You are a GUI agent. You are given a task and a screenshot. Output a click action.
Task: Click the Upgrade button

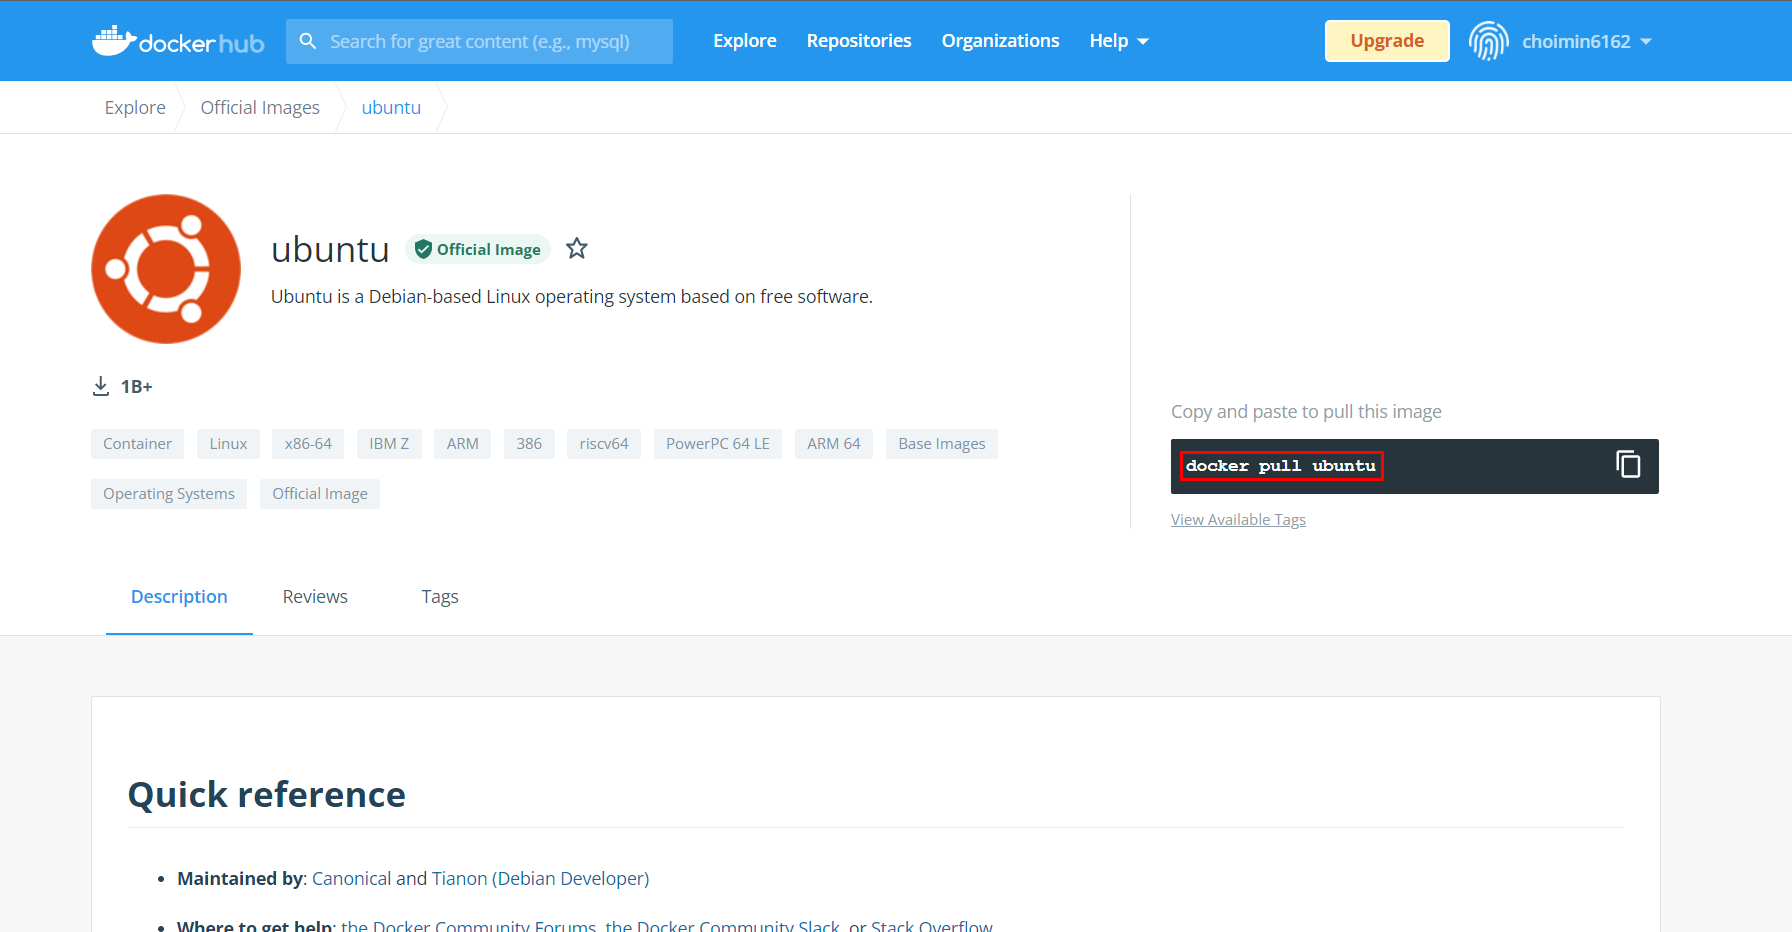(x=1387, y=41)
